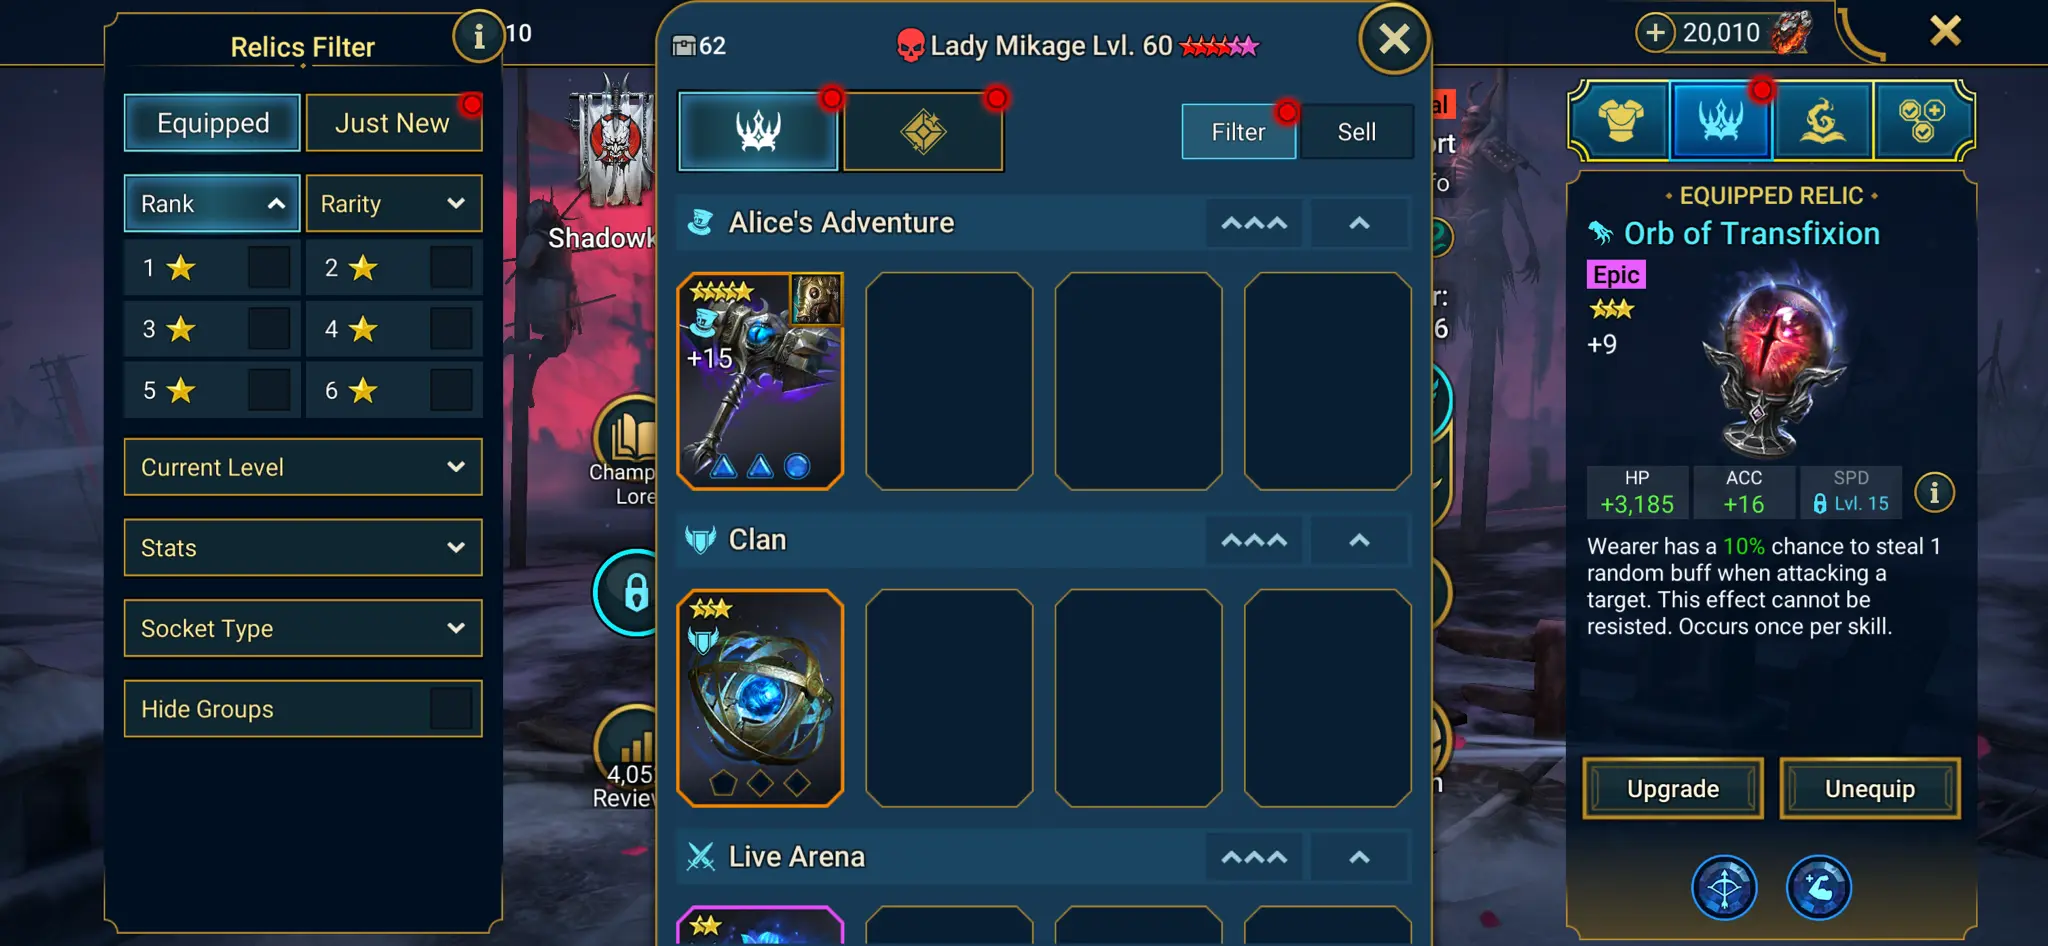Check the 6 star rank box
This screenshot has width=2048, height=946.
click(x=451, y=390)
